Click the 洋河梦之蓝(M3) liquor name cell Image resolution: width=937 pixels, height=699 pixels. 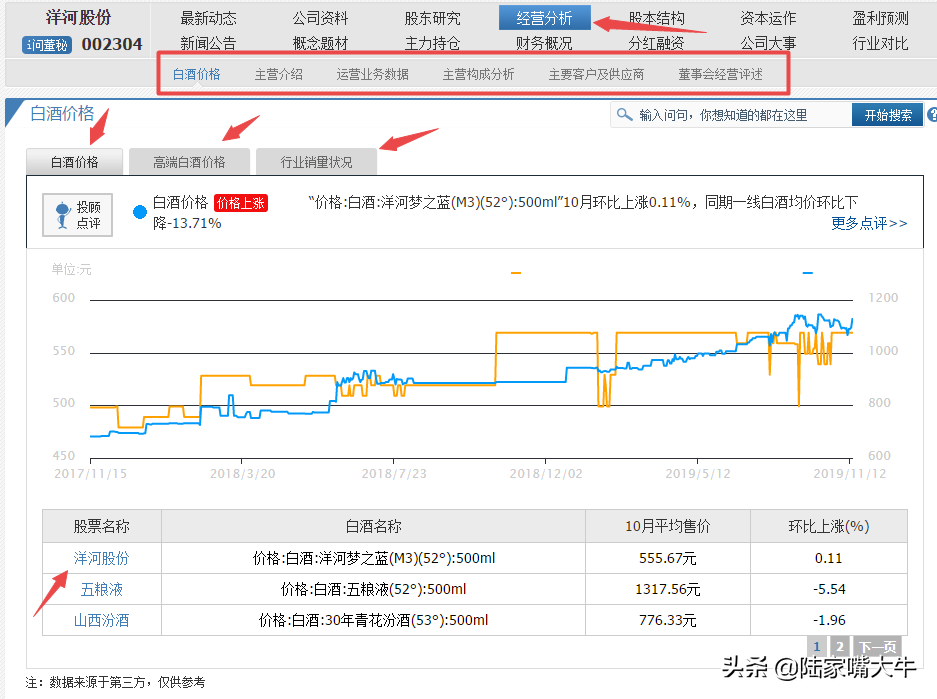pos(373,558)
